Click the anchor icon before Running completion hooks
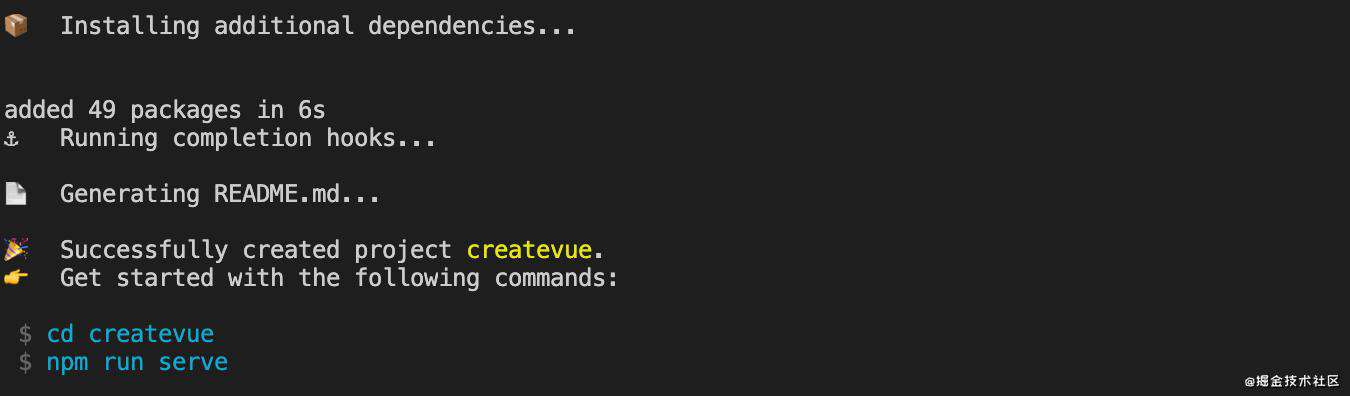The image size is (1350, 396). (12, 138)
